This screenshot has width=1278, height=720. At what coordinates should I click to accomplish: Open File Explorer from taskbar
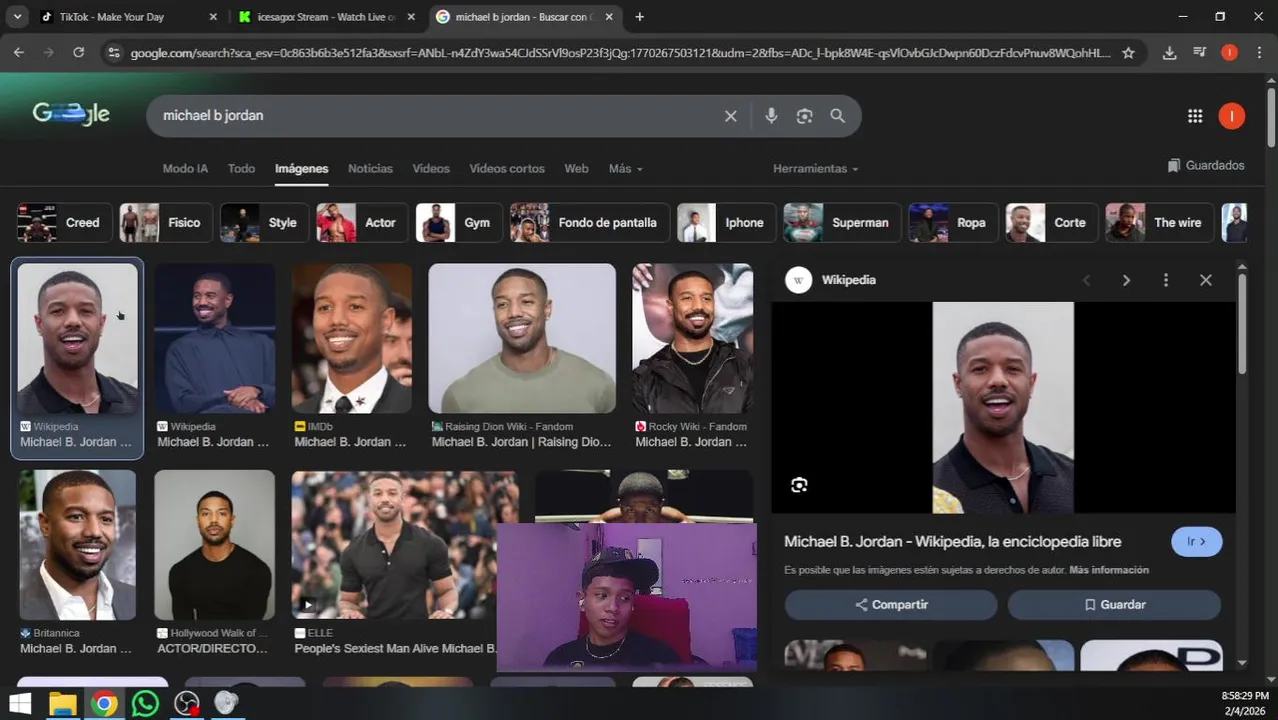tap(63, 704)
